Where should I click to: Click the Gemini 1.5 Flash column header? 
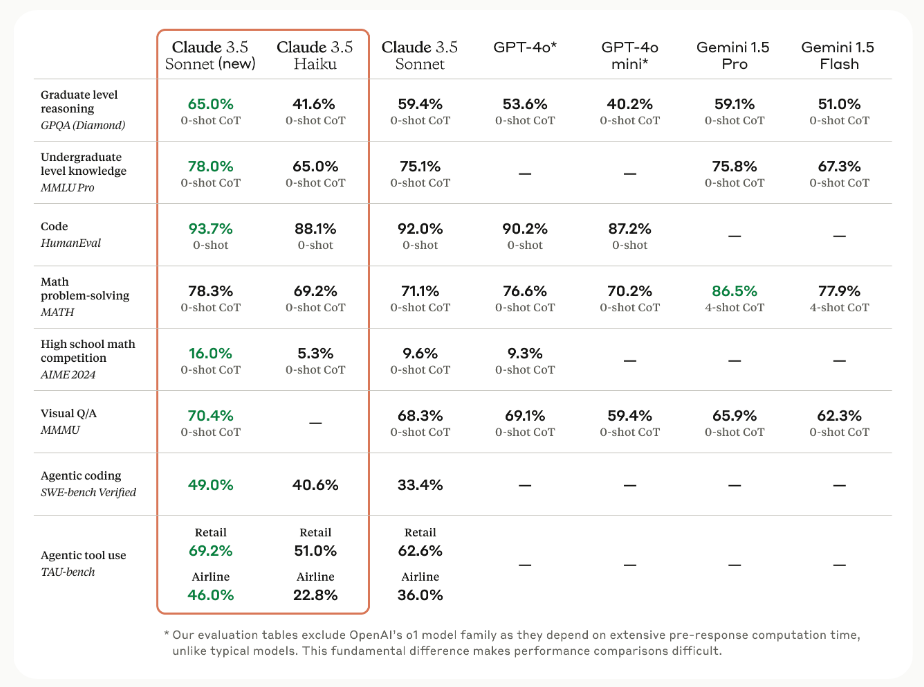839,55
